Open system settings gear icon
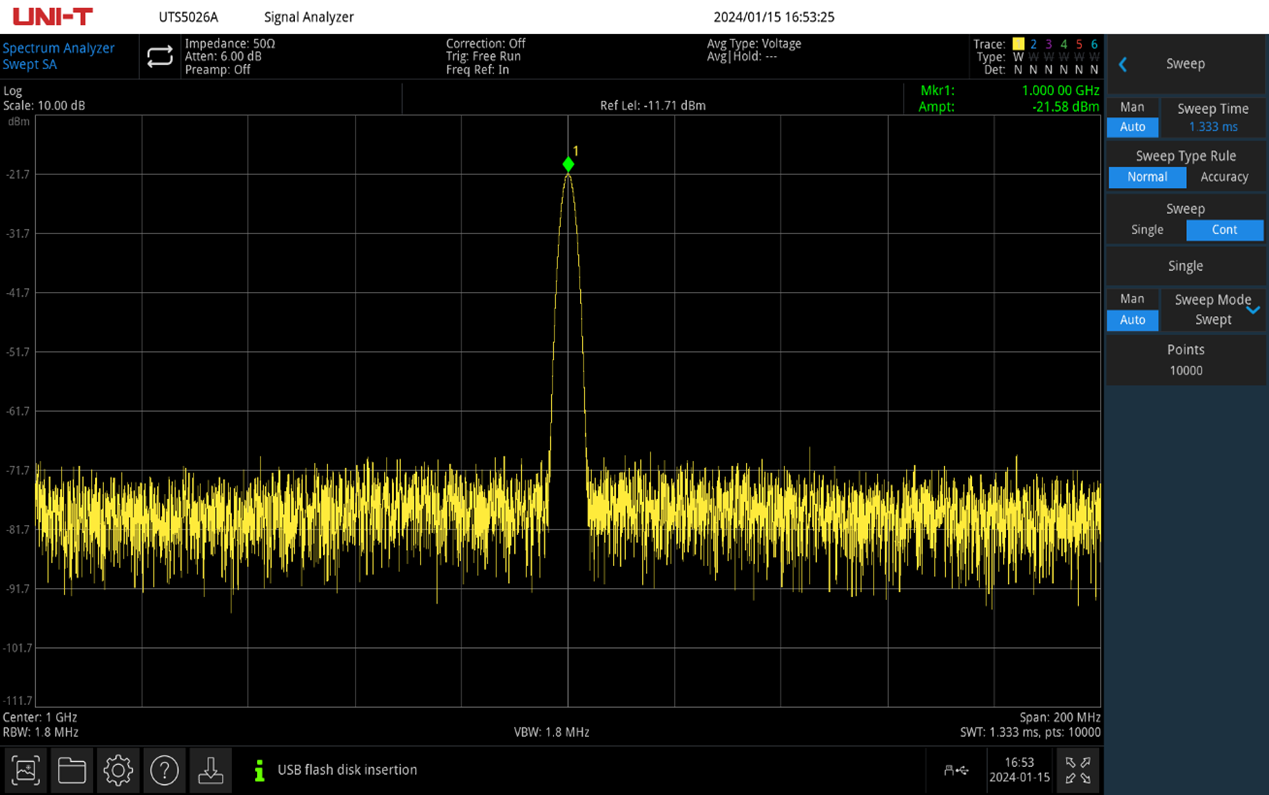 118,770
